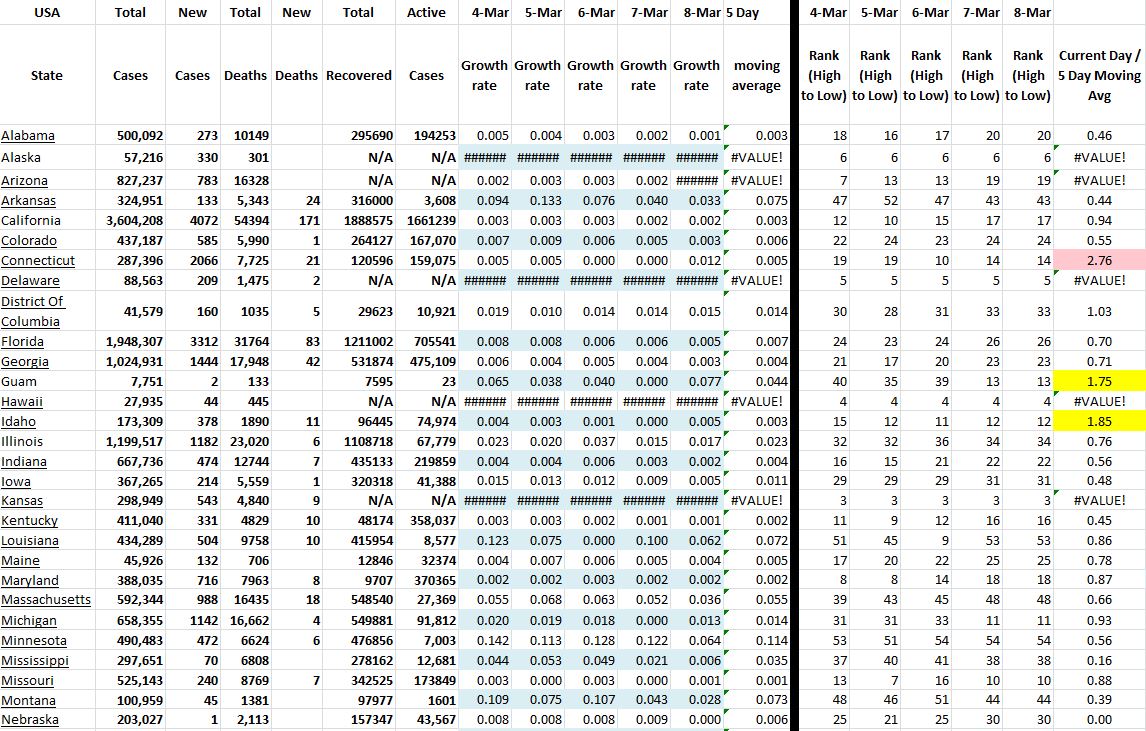Select California's total cases cell 3,604,208

click(131, 221)
